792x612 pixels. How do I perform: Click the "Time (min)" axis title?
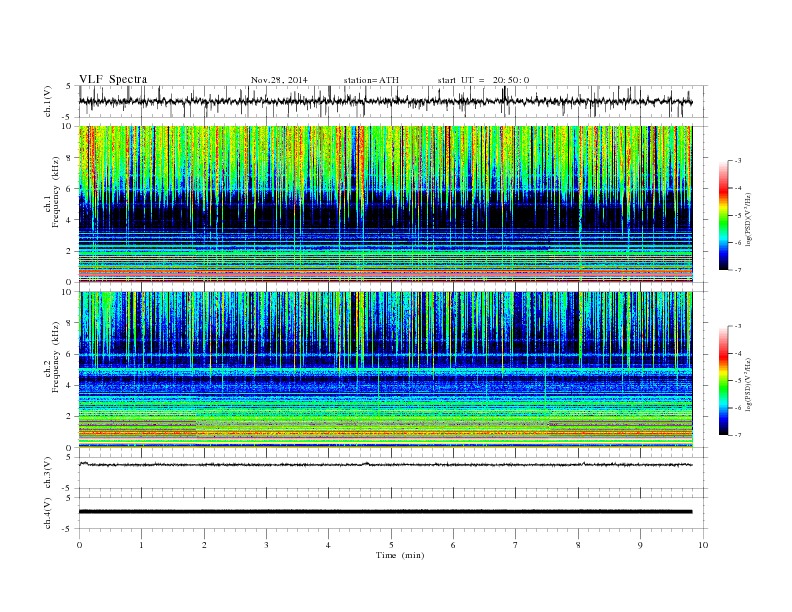[x=400, y=555]
